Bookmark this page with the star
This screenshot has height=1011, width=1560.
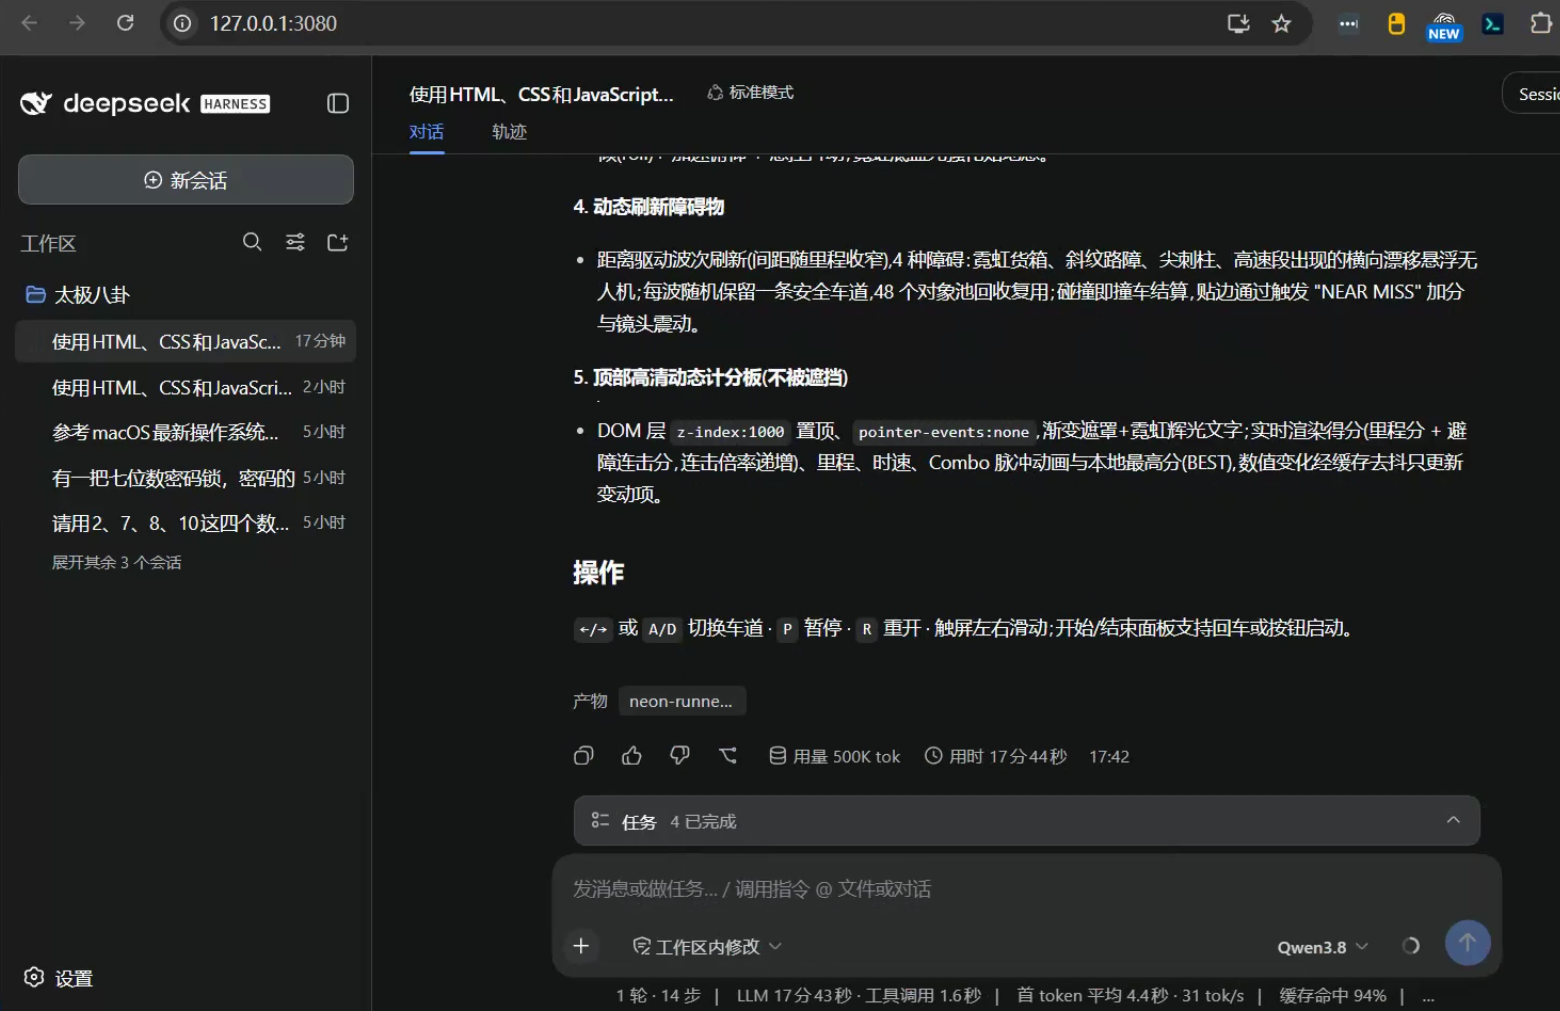[x=1281, y=23]
